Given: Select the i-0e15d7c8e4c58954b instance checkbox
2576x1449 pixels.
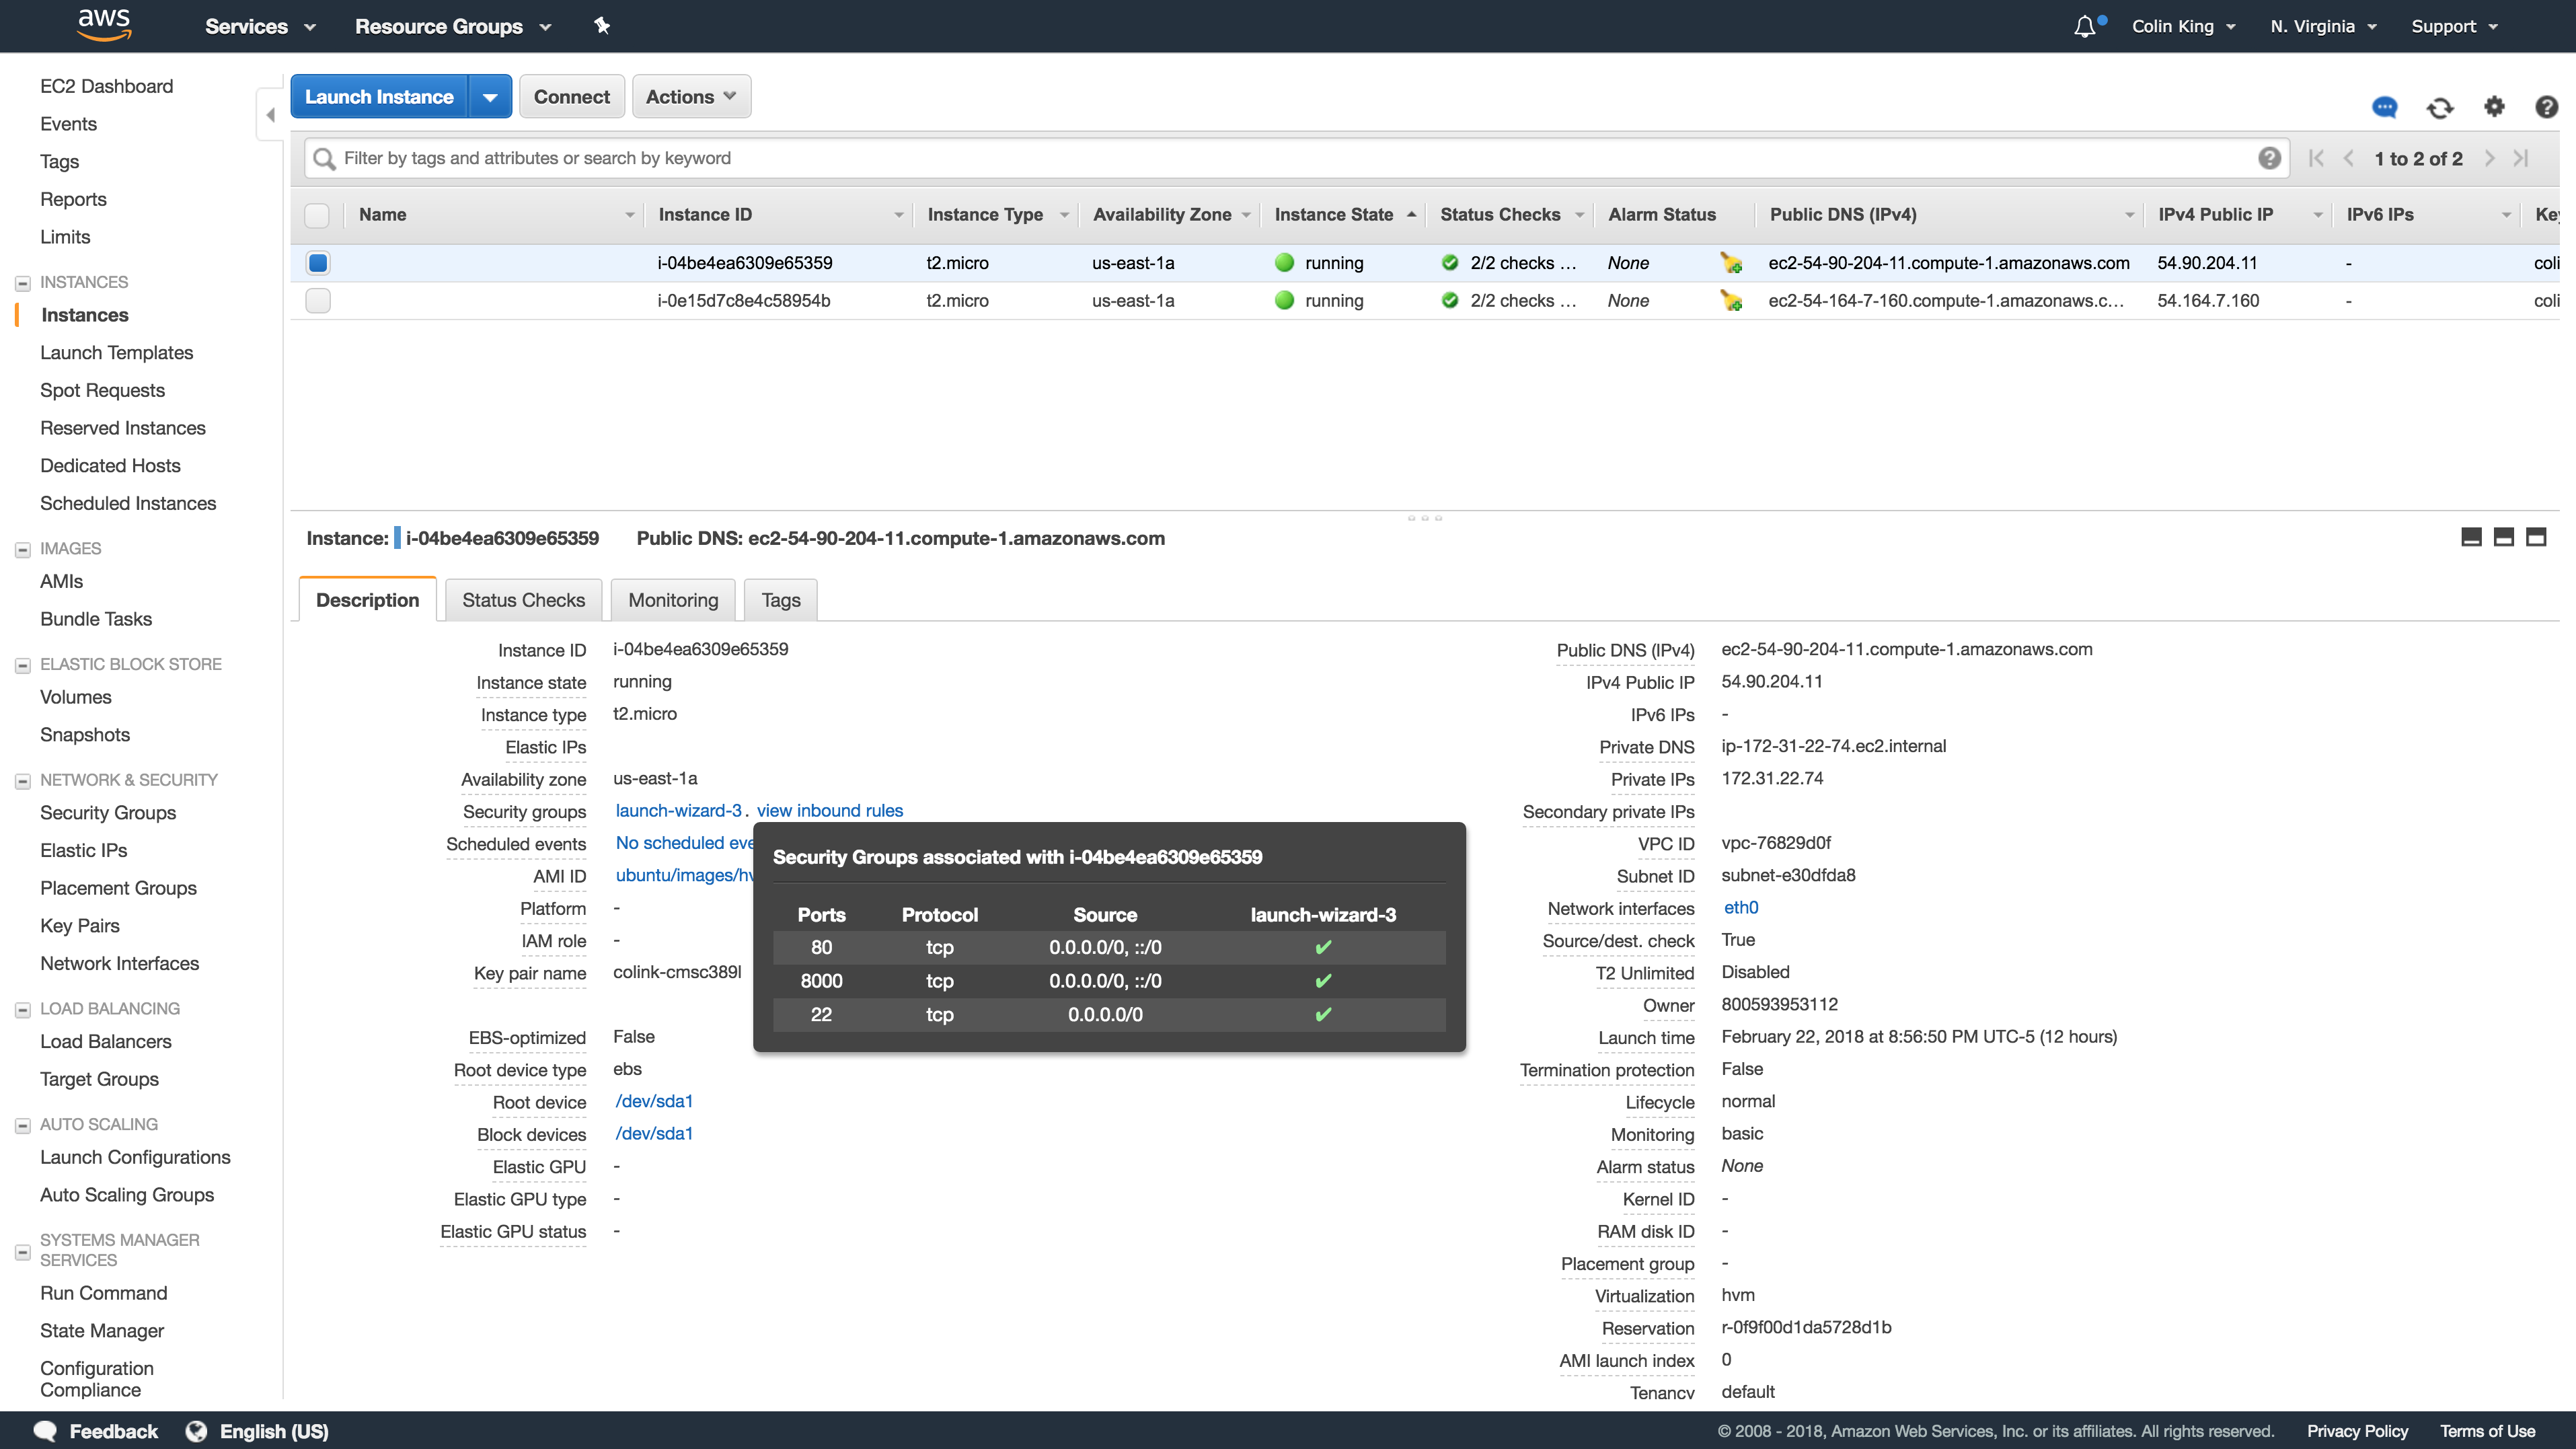Looking at the screenshot, I should pos(318,301).
